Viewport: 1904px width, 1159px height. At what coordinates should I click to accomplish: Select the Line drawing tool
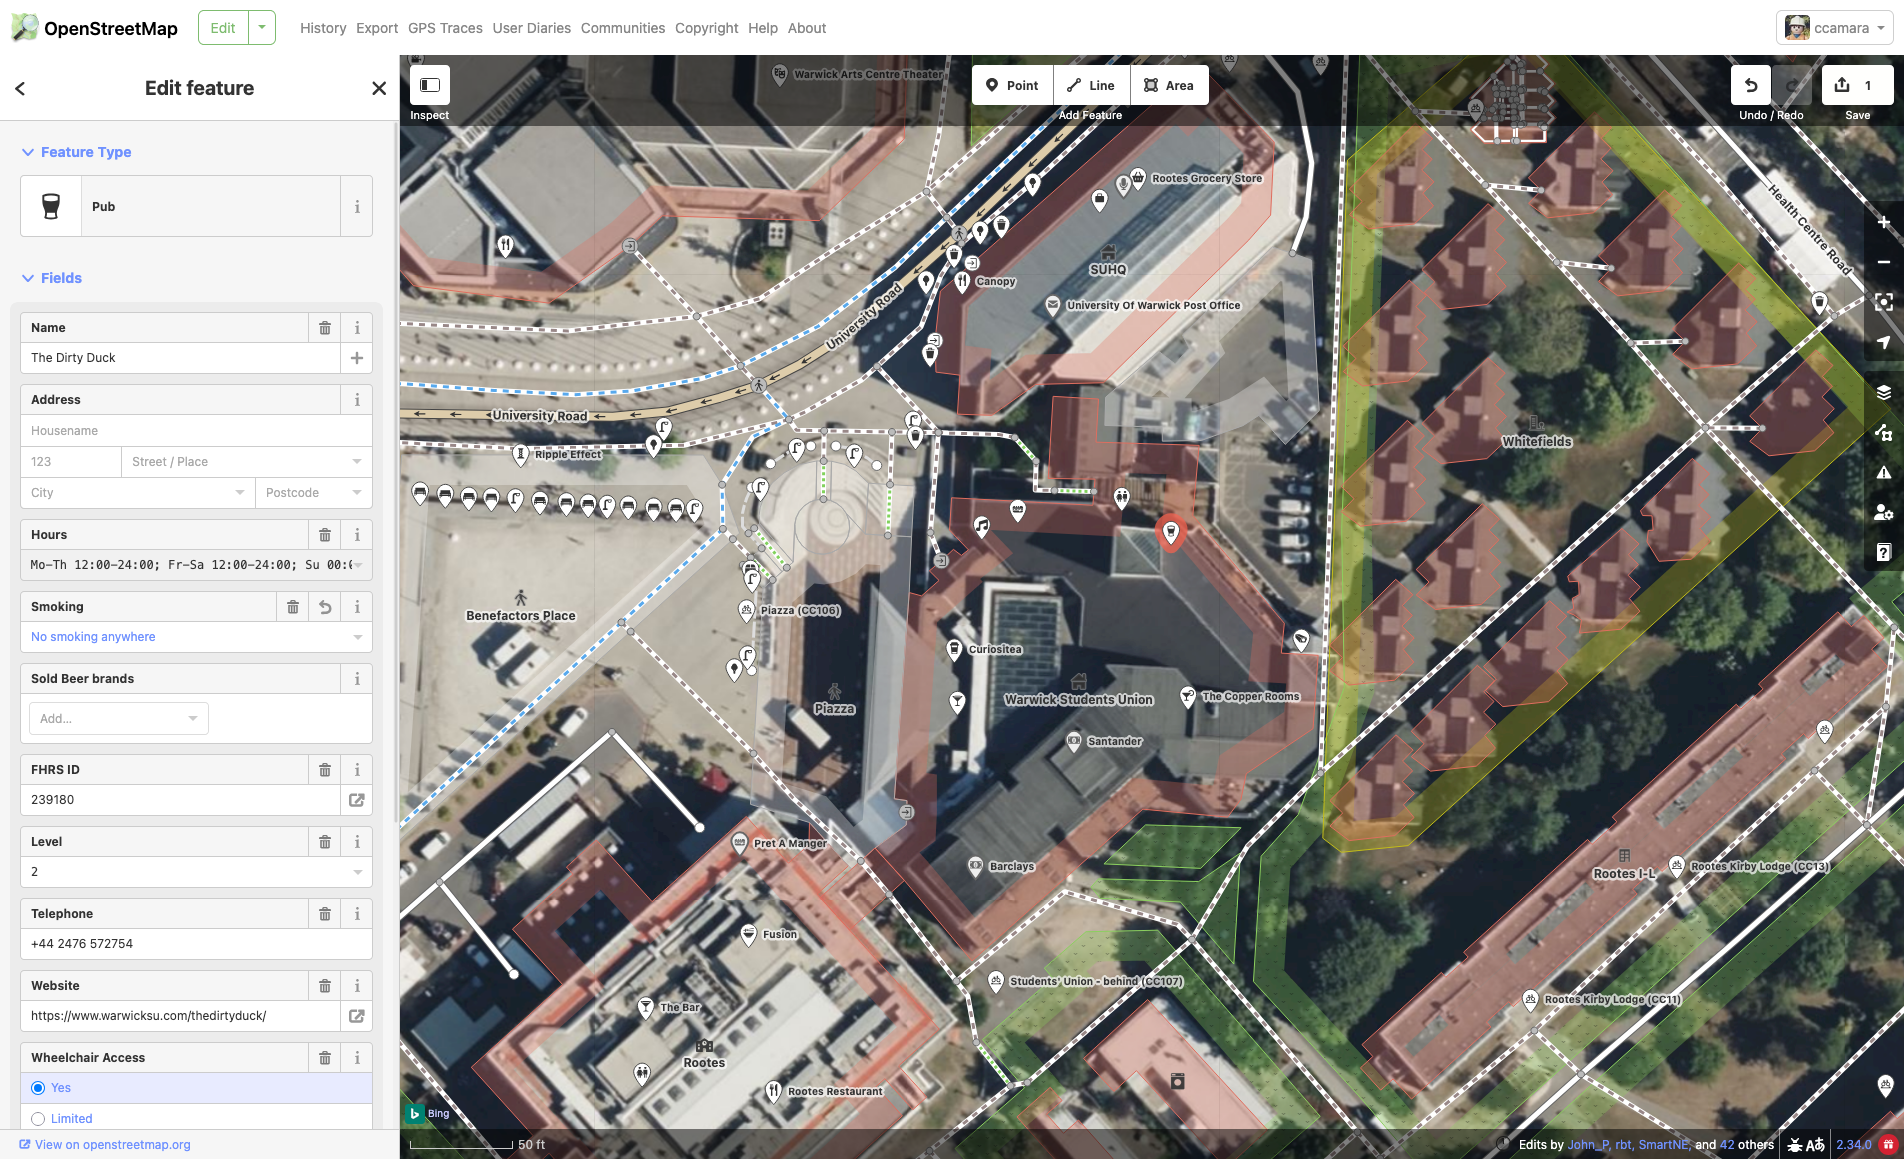[1091, 85]
